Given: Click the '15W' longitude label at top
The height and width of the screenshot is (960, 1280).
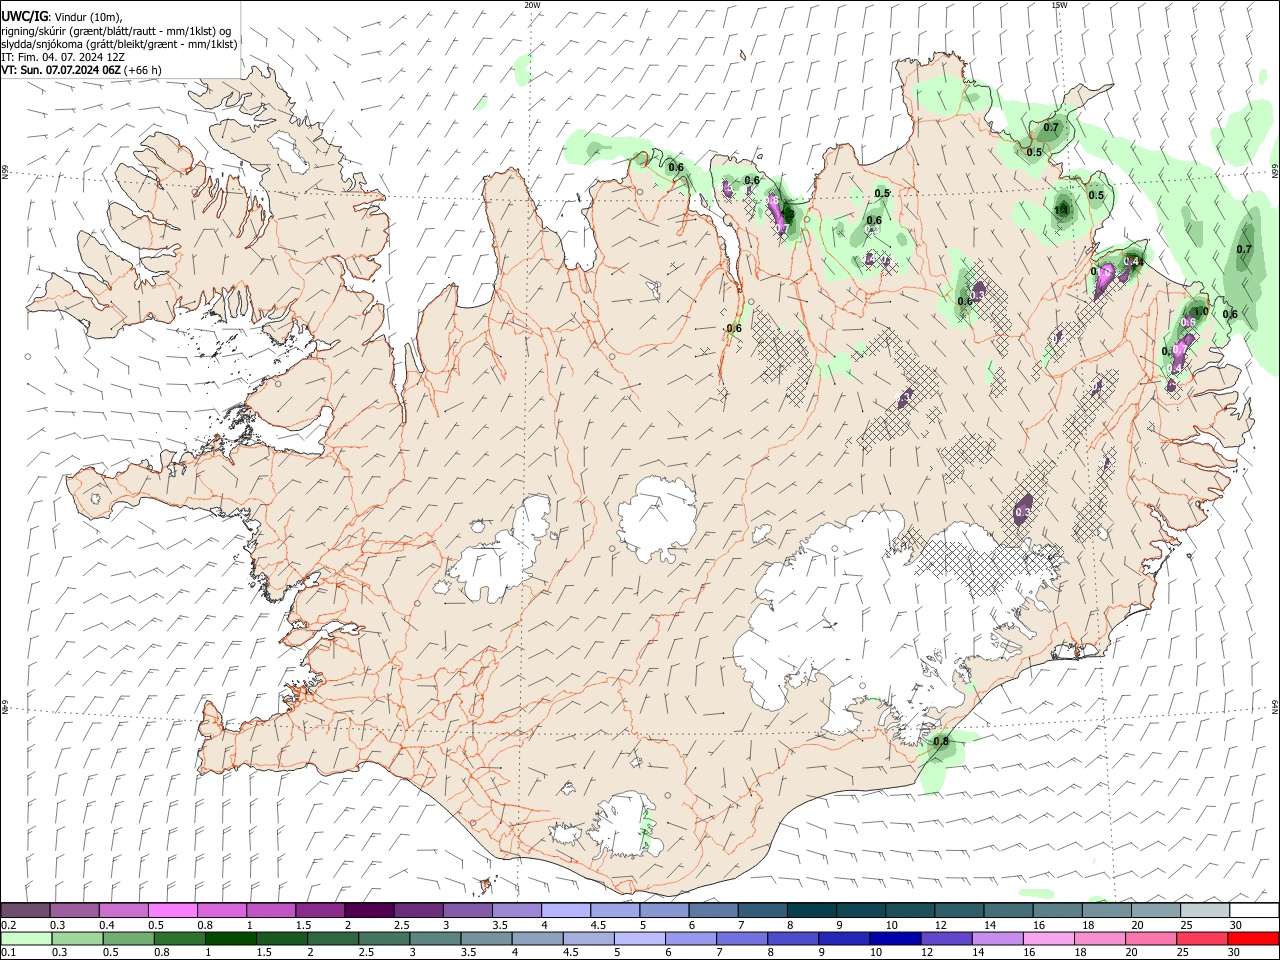Looking at the screenshot, I should click(1059, 5).
